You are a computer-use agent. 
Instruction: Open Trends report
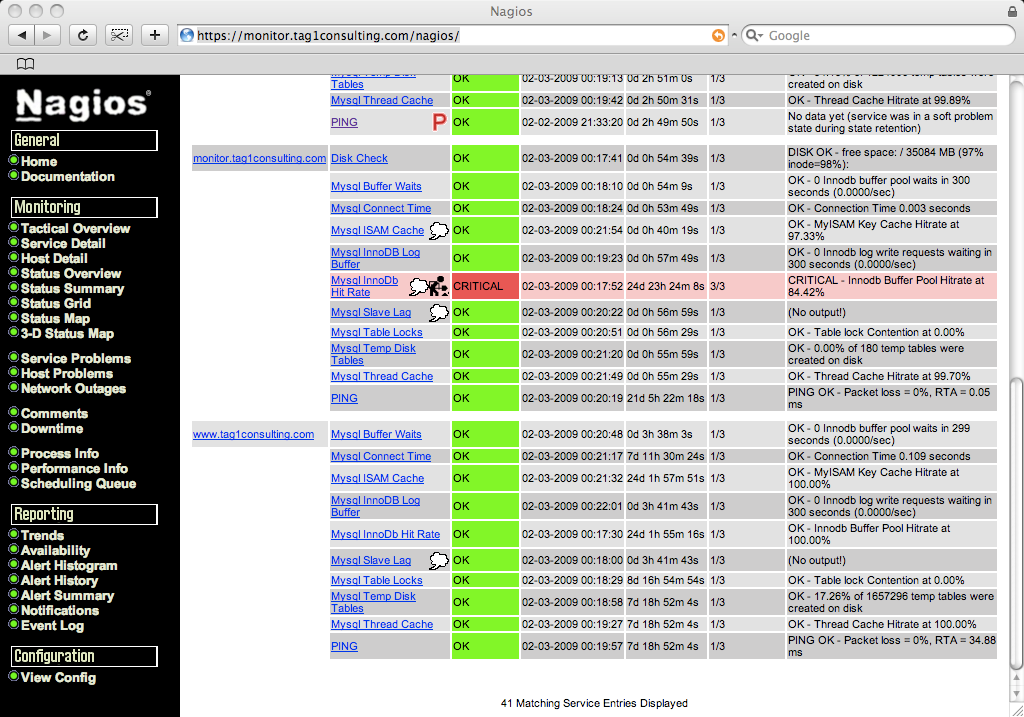[x=42, y=535]
